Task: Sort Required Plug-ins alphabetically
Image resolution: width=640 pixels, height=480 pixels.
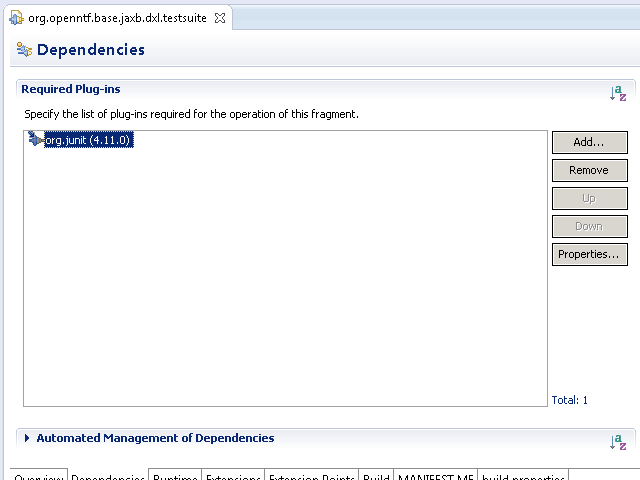Action: [x=618, y=93]
